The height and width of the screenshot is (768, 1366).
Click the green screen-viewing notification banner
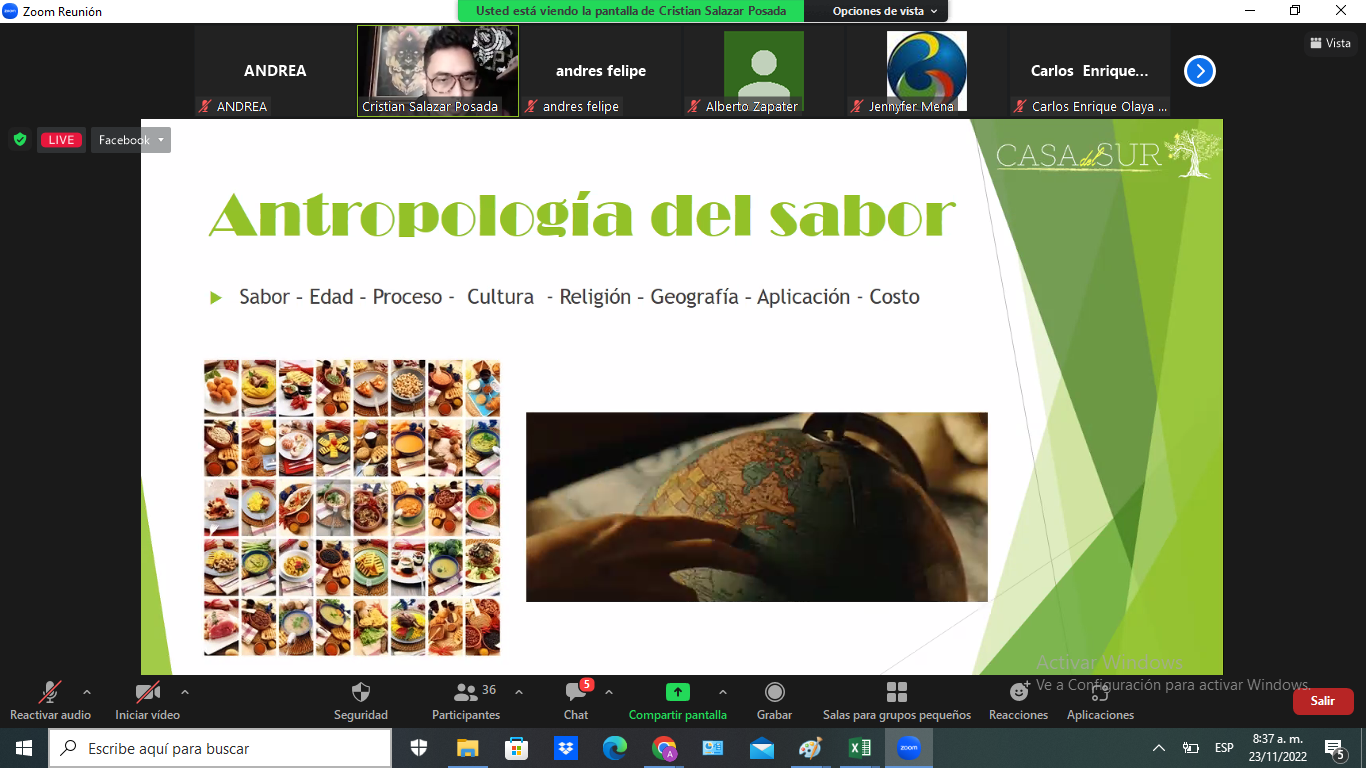(x=630, y=11)
